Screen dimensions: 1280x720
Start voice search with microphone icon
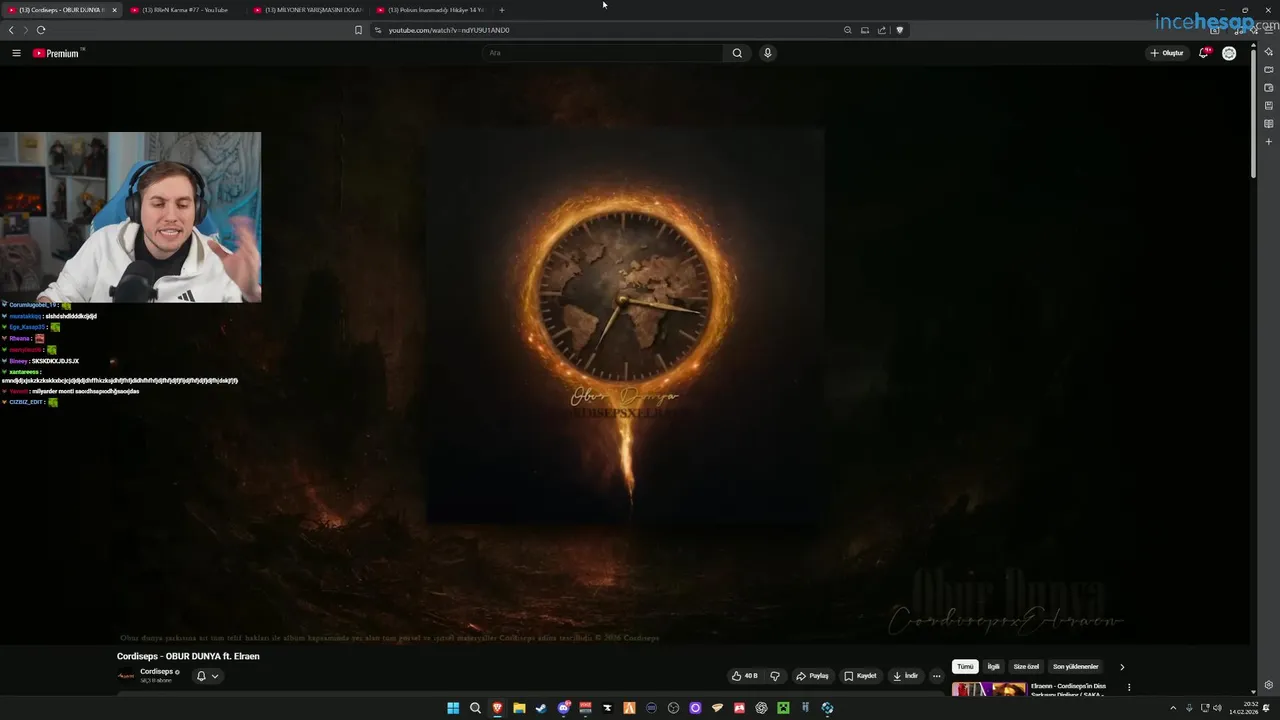click(x=767, y=53)
